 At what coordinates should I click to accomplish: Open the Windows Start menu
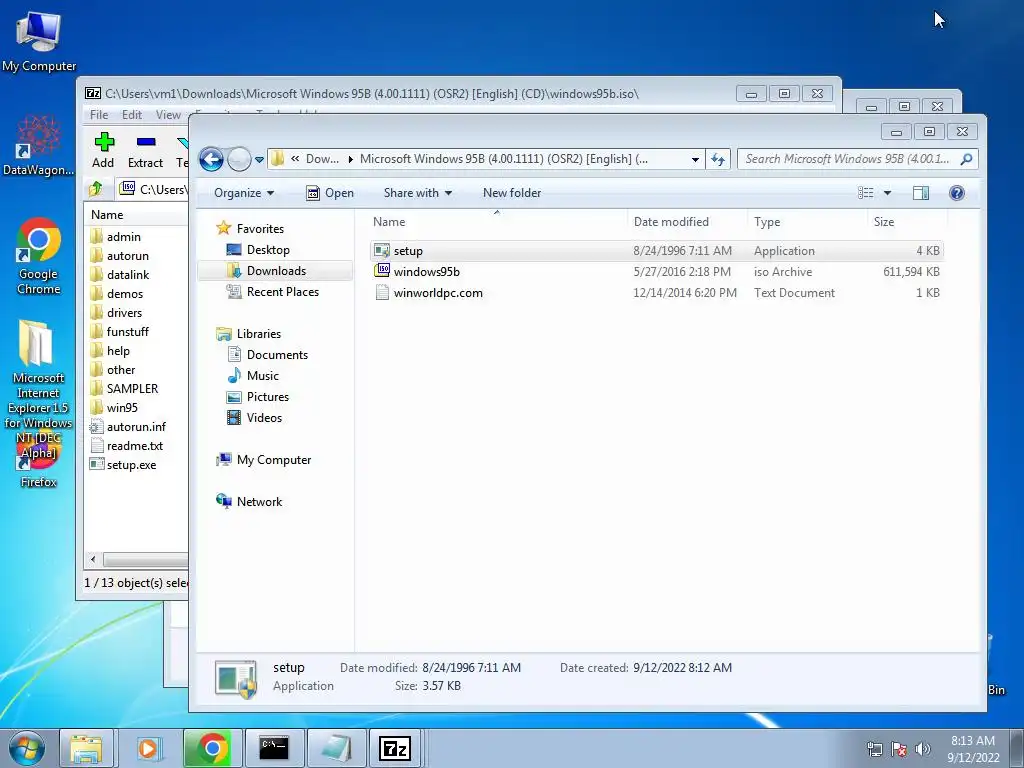[27, 748]
